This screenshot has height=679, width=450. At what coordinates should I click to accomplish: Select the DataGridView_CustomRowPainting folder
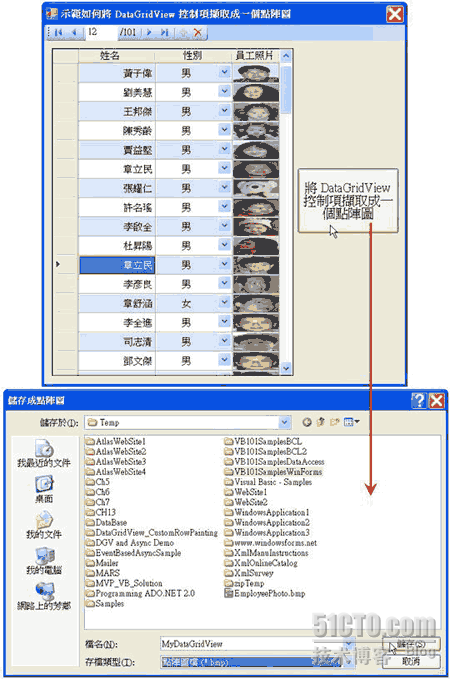click(x=152, y=533)
